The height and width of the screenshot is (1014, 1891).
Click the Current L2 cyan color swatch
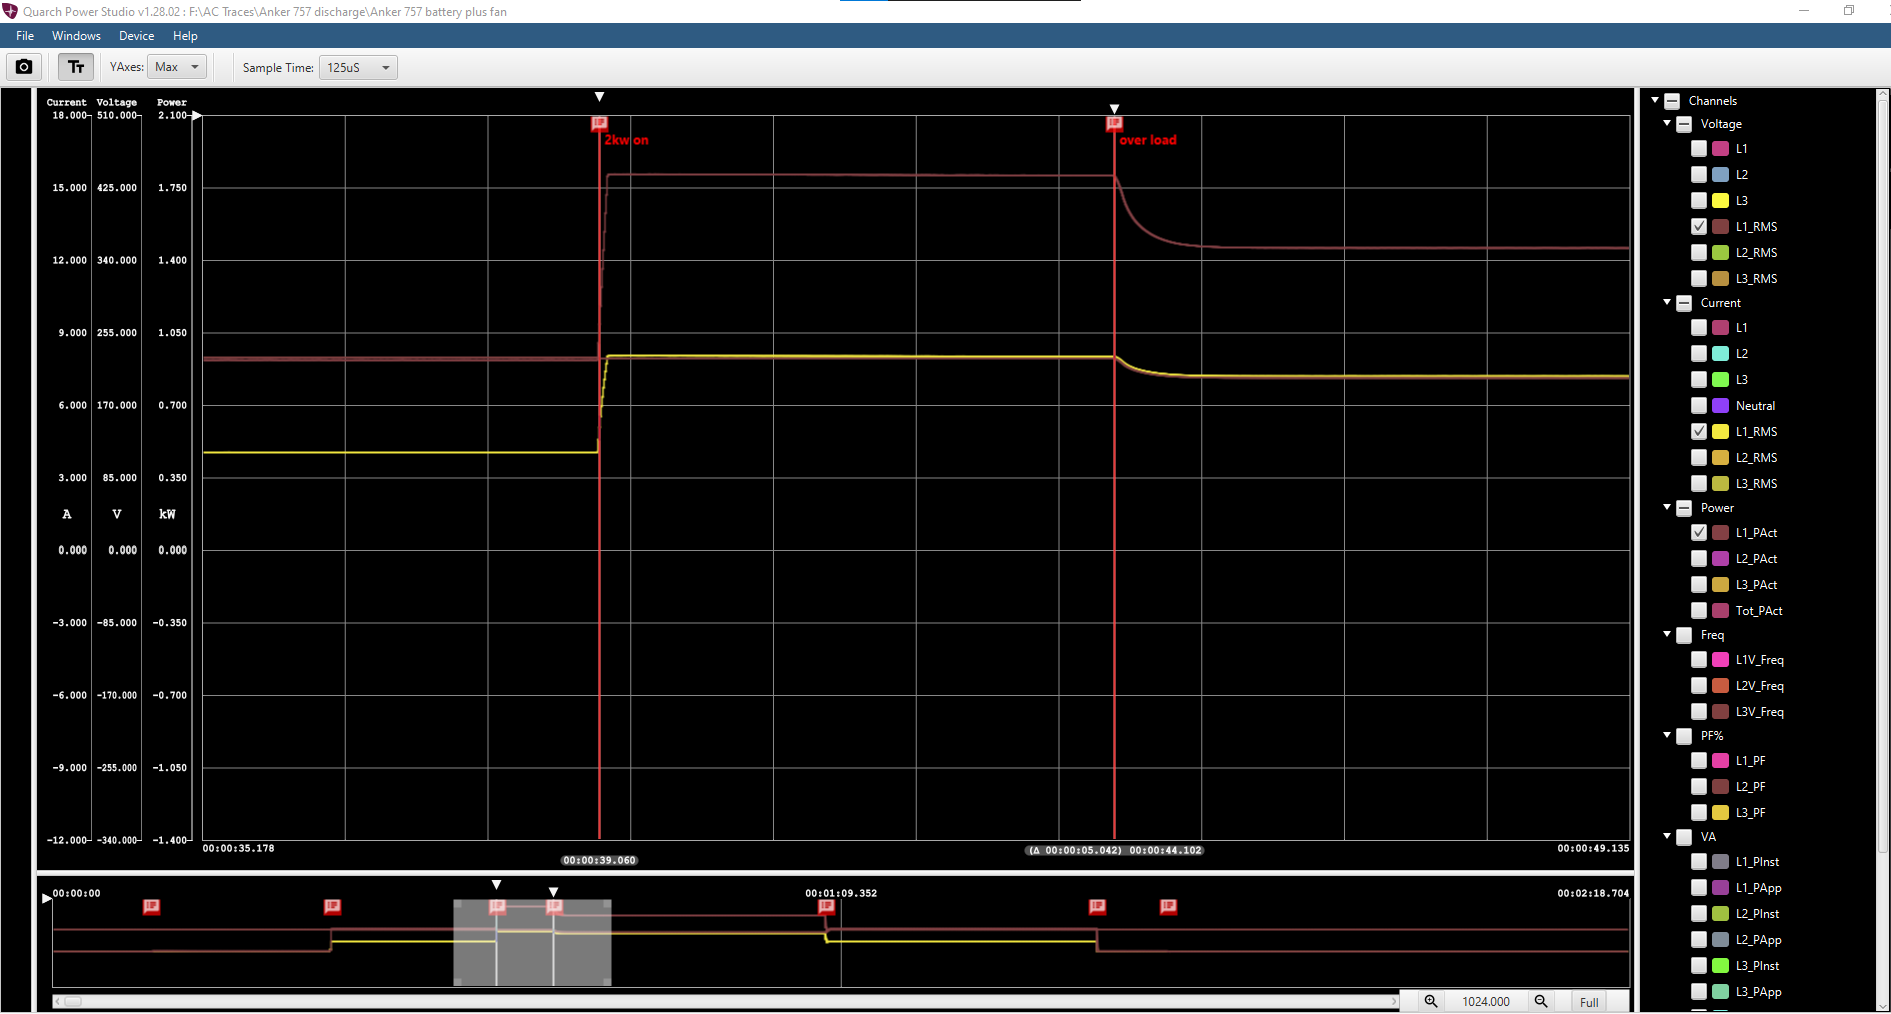coord(1721,353)
